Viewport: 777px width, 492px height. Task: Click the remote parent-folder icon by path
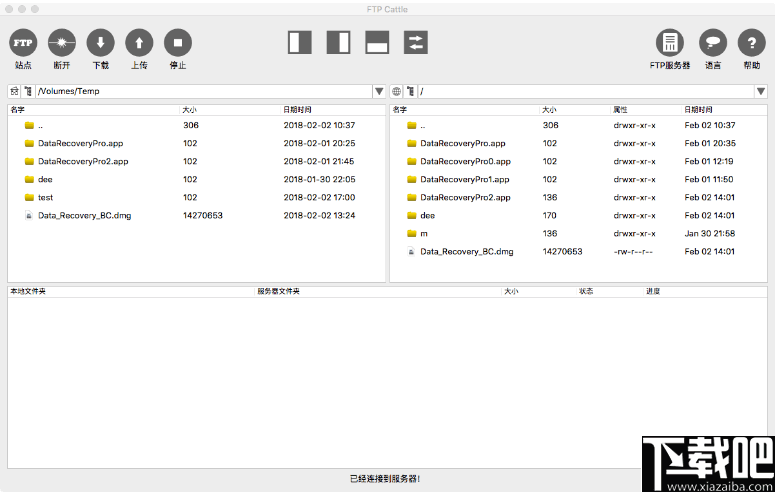click(x=410, y=91)
